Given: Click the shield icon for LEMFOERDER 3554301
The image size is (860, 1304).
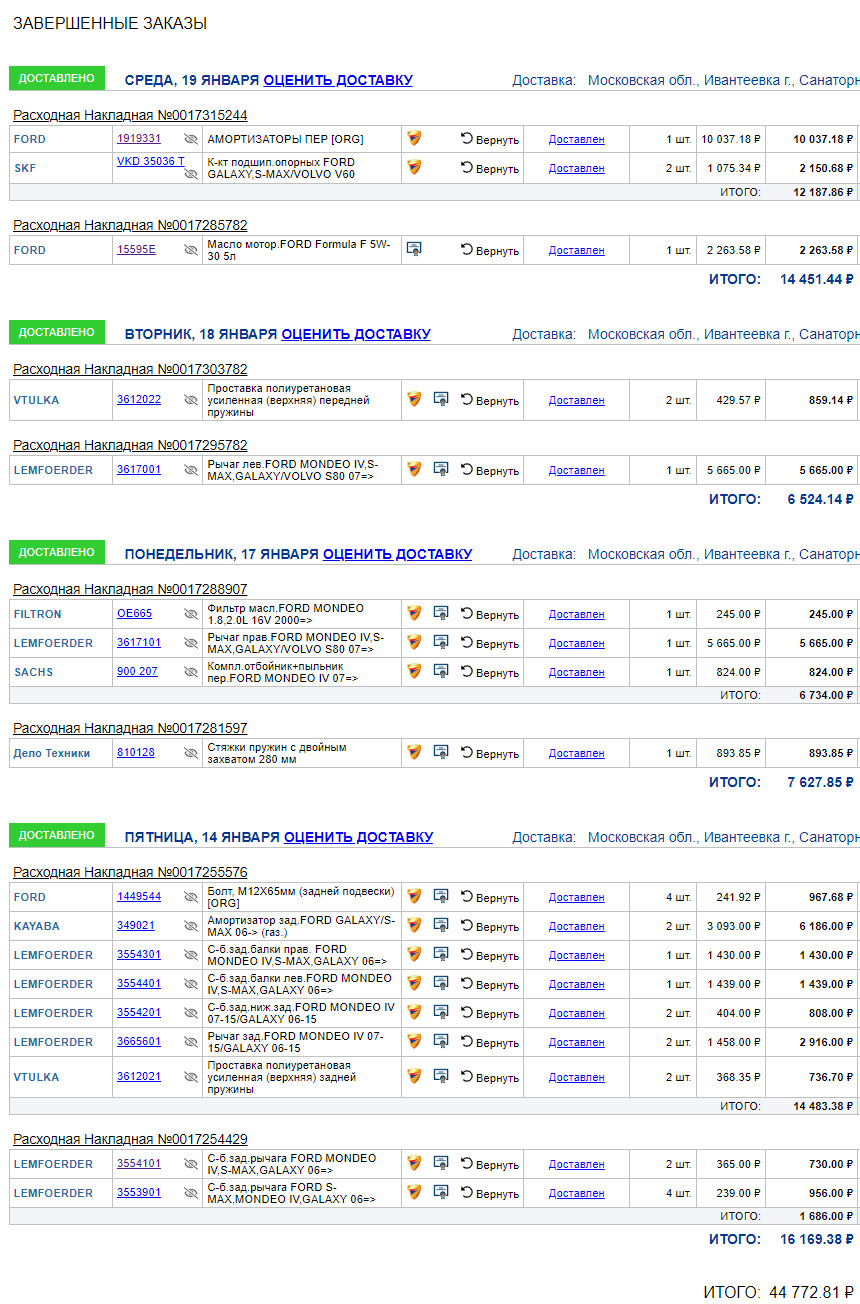Looking at the screenshot, I should [x=414, y=954].
